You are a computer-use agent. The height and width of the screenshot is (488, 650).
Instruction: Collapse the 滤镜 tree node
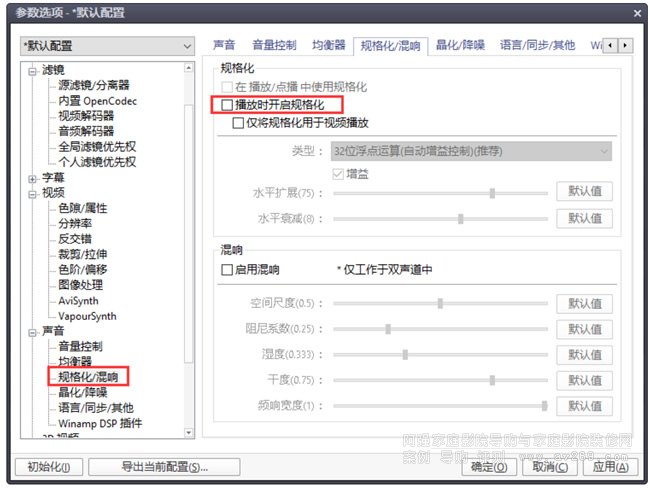tap(32, 70)
